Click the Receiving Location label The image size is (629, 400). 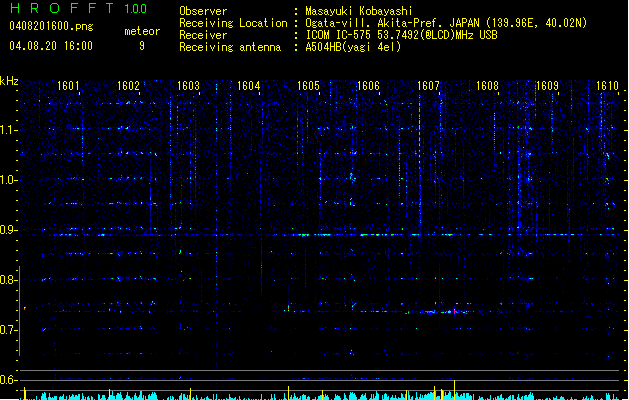pos(233,23)
